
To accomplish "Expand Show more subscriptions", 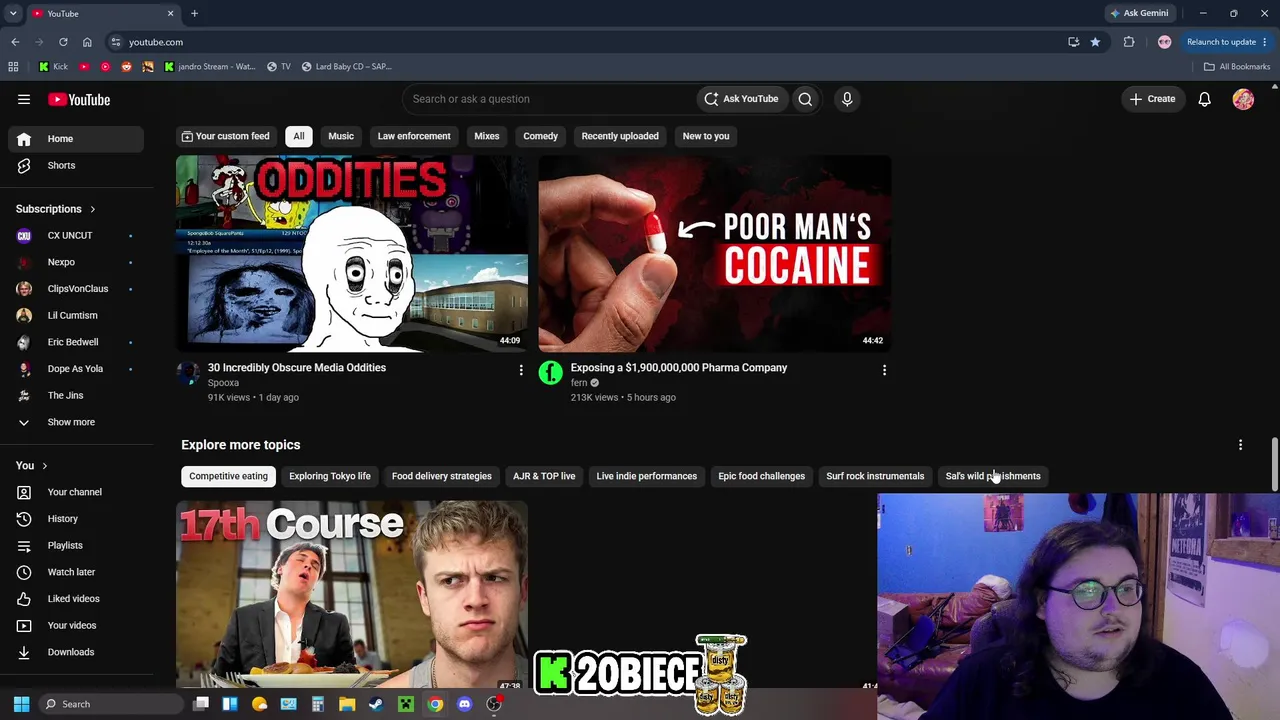I will (72, 422).
